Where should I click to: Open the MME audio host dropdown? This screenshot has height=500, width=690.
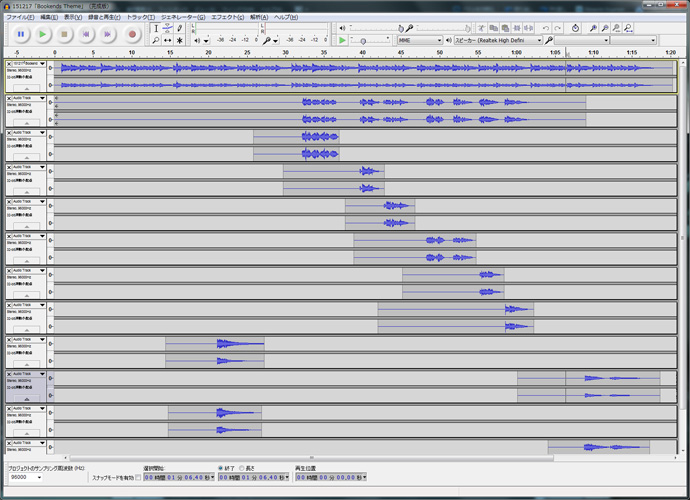(420, 40)
